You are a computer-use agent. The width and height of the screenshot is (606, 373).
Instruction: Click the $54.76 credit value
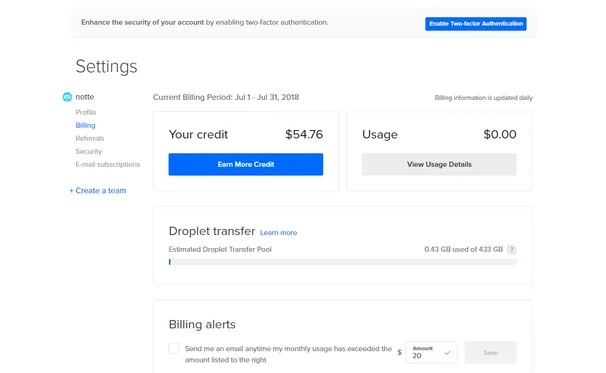click(304, 135)
